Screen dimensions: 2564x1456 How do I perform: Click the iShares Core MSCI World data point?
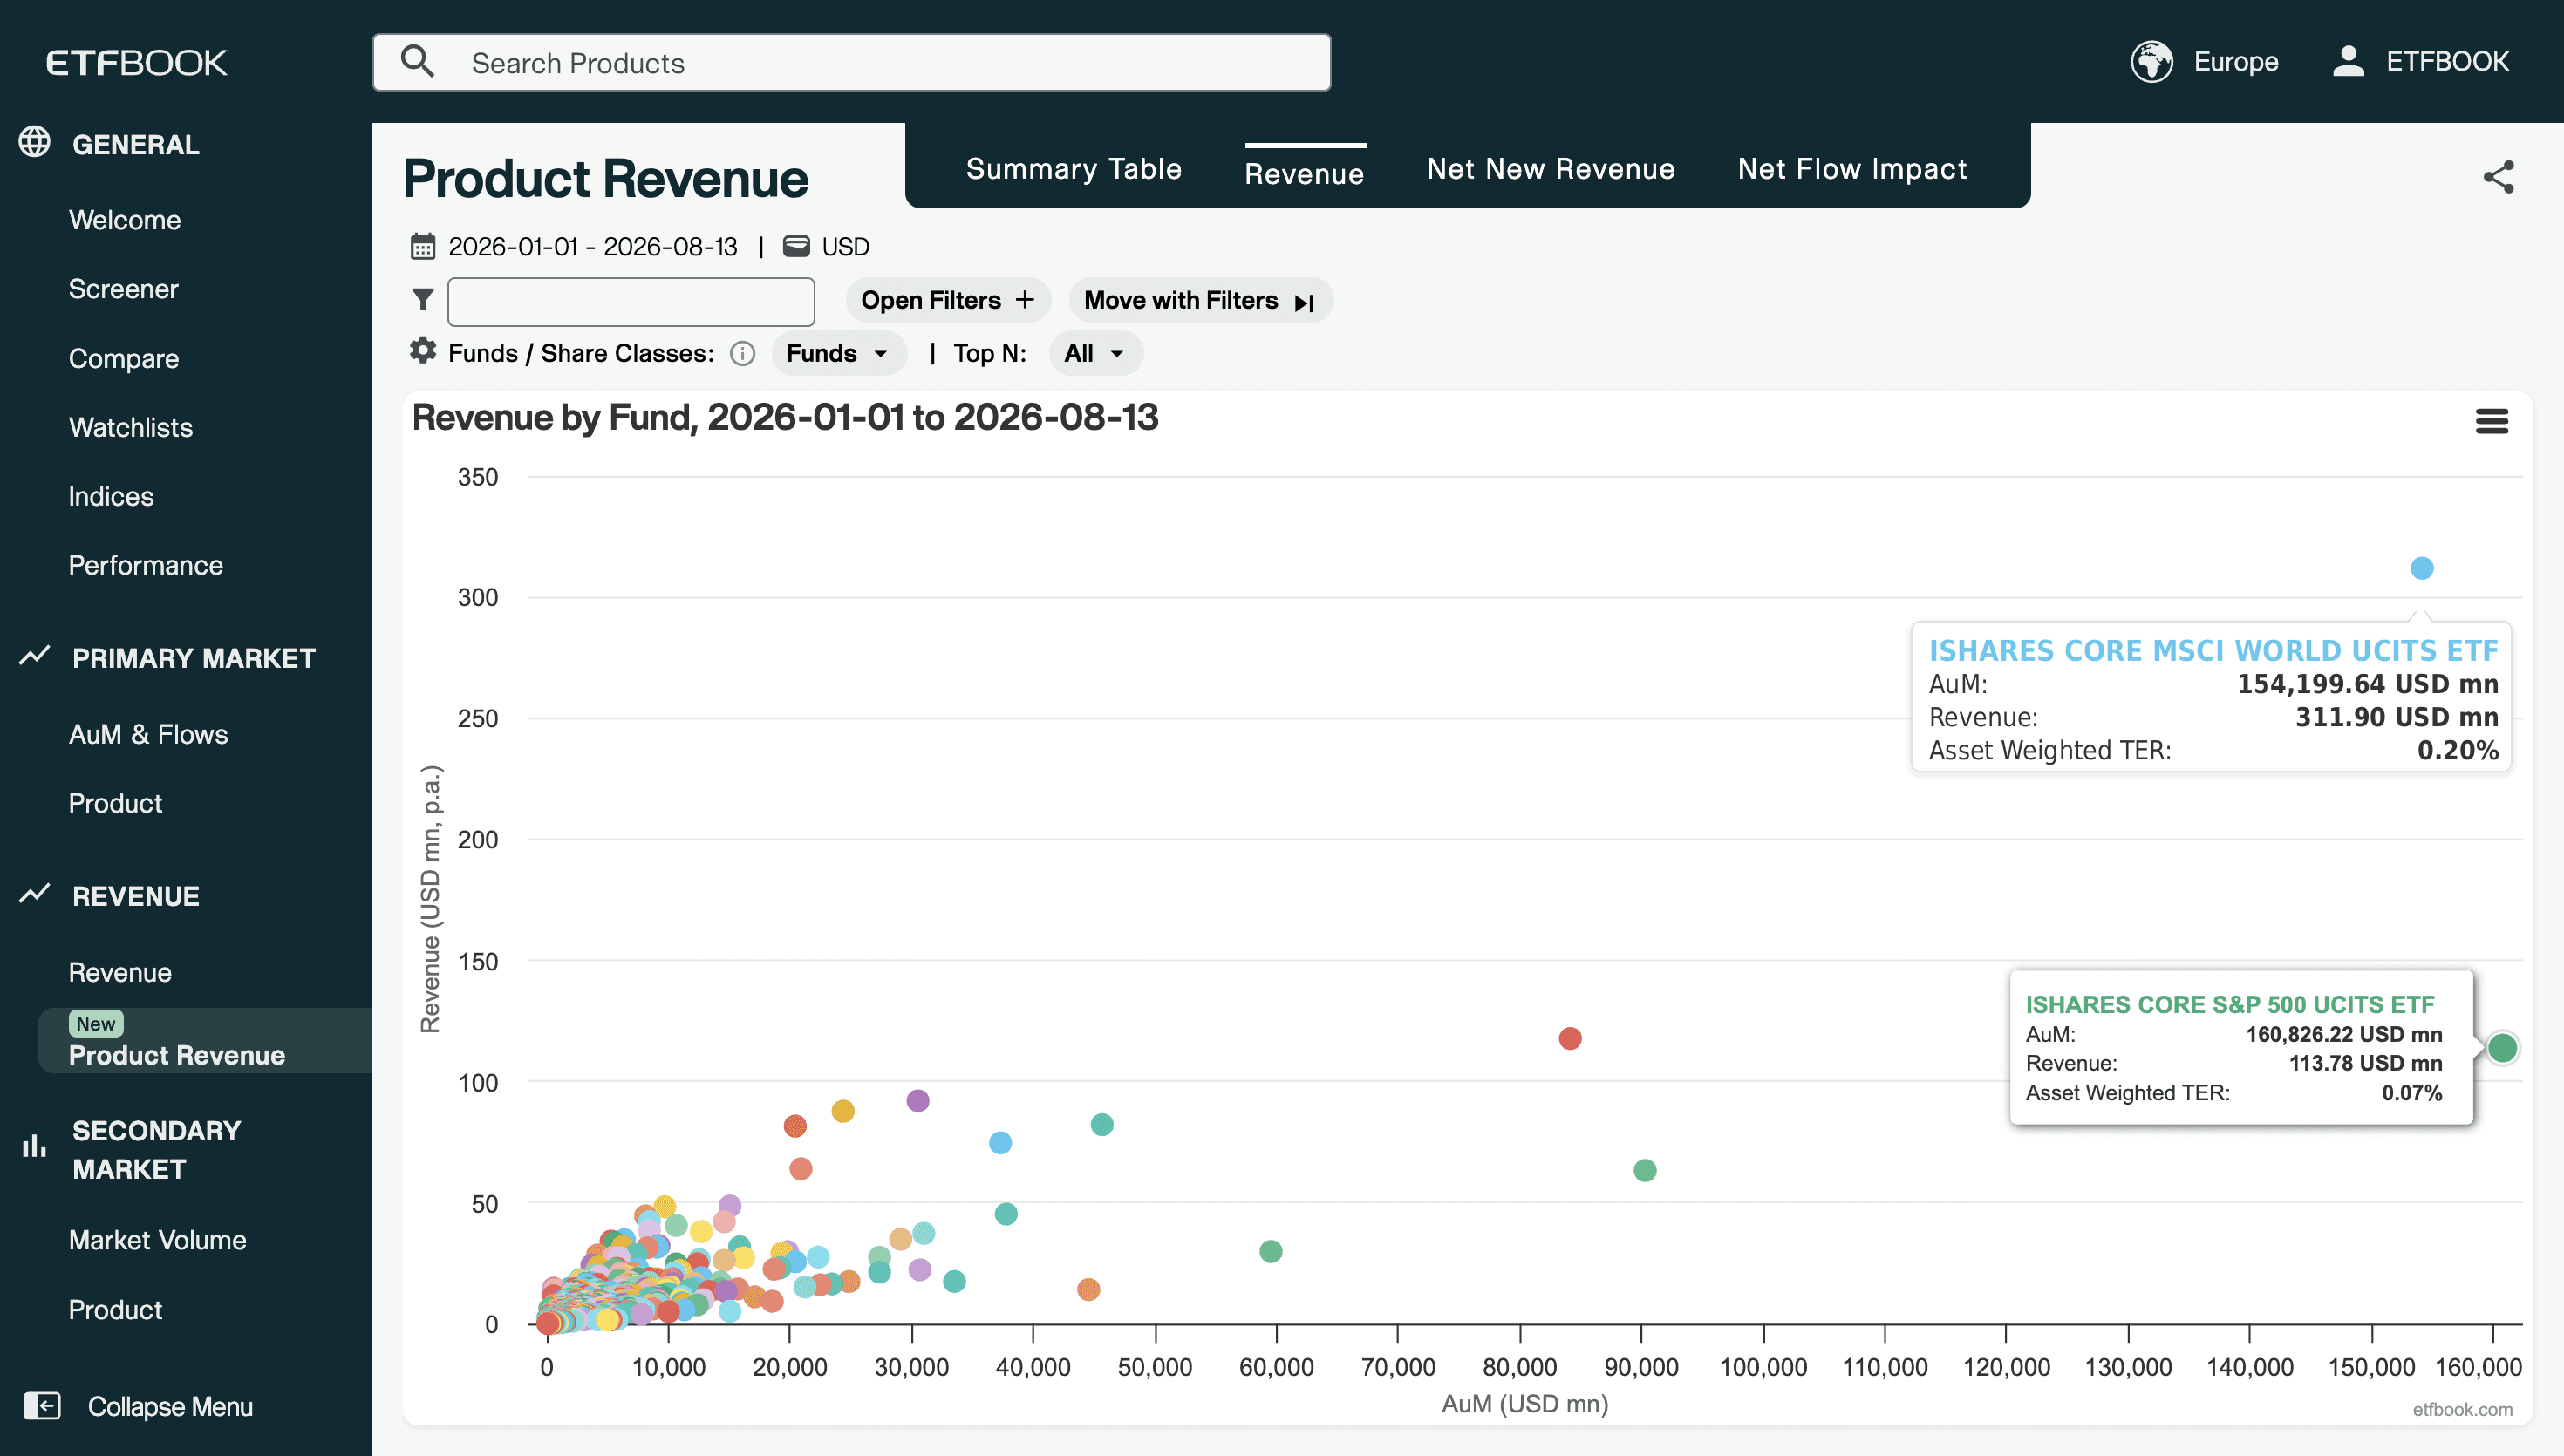(x=2421, y=568)
